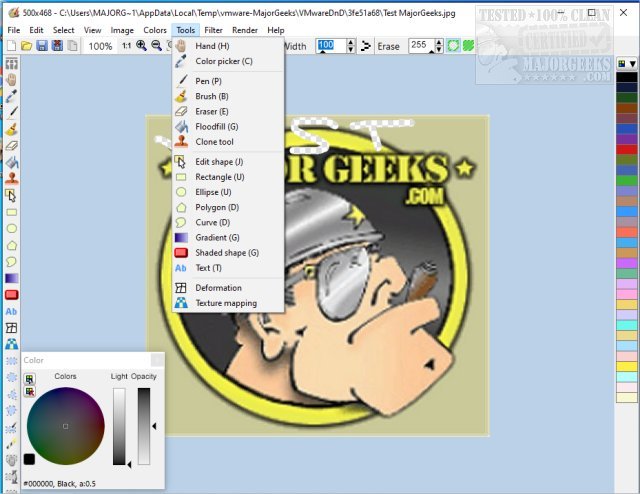Decrease Width with down stepper arrow

coord(351,49)
